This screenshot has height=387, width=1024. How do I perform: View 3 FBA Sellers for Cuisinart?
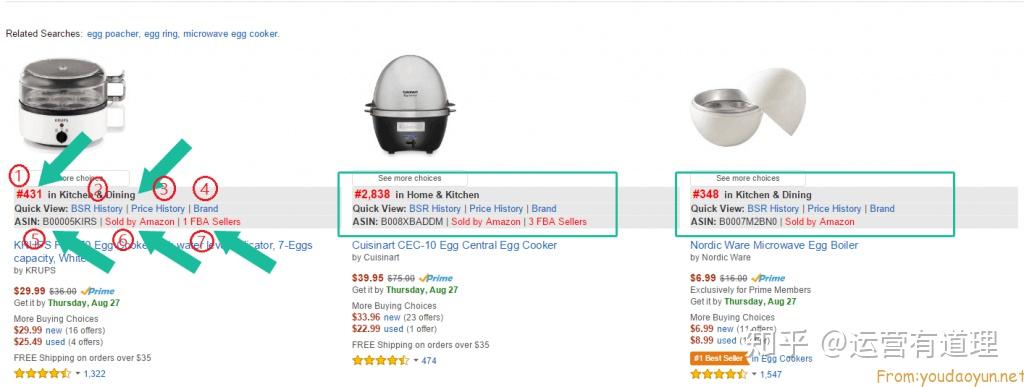(x=557, y=222)
